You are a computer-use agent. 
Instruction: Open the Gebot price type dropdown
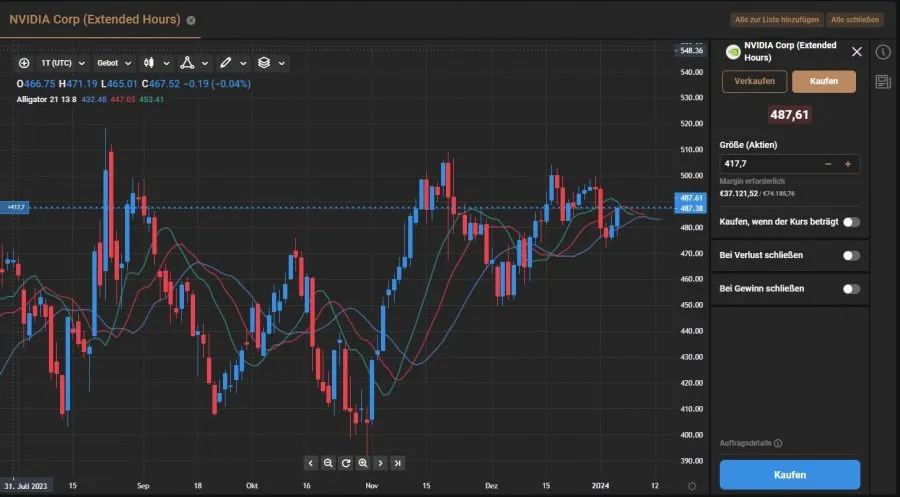coord(114,63)
